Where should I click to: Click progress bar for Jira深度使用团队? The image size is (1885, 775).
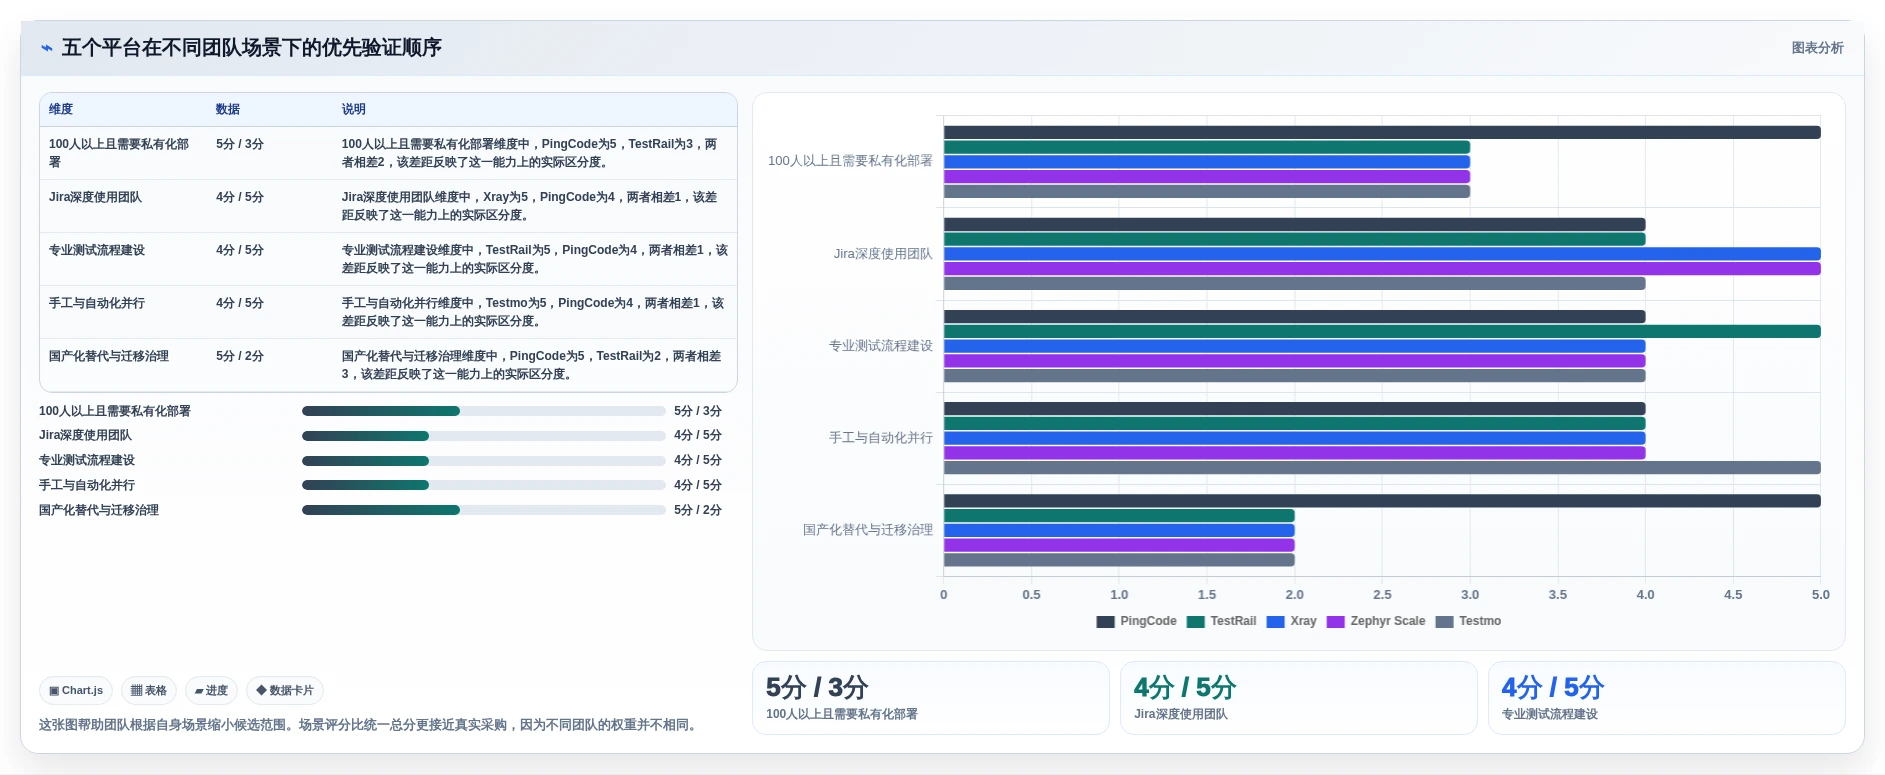click(x=484, y=436)
